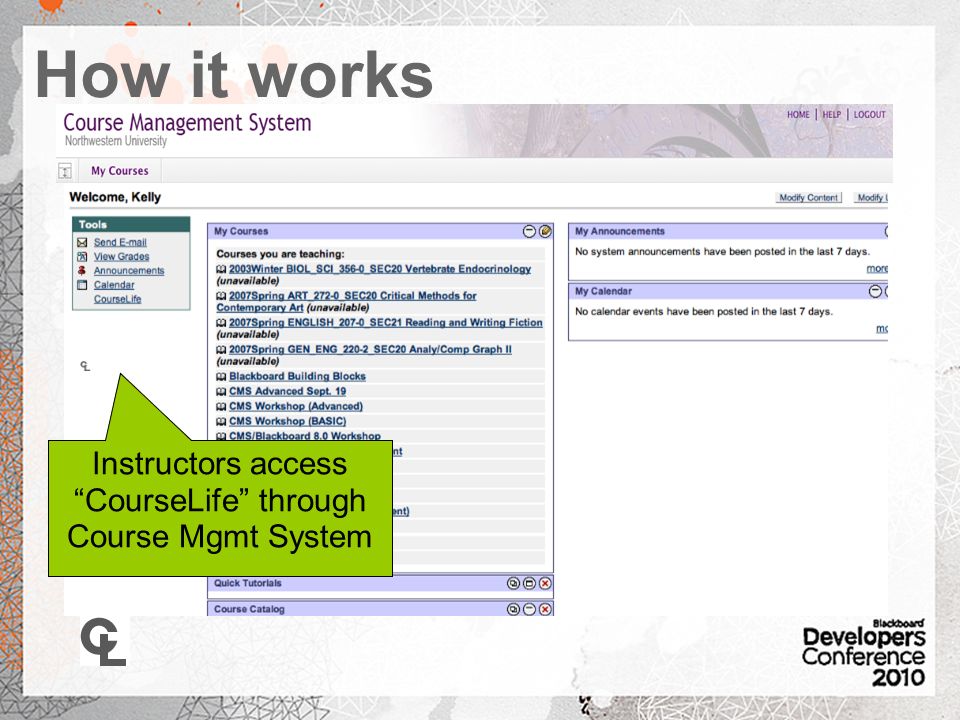
Task: Click LOGOUT in top navigation
Action: [869, 114]
